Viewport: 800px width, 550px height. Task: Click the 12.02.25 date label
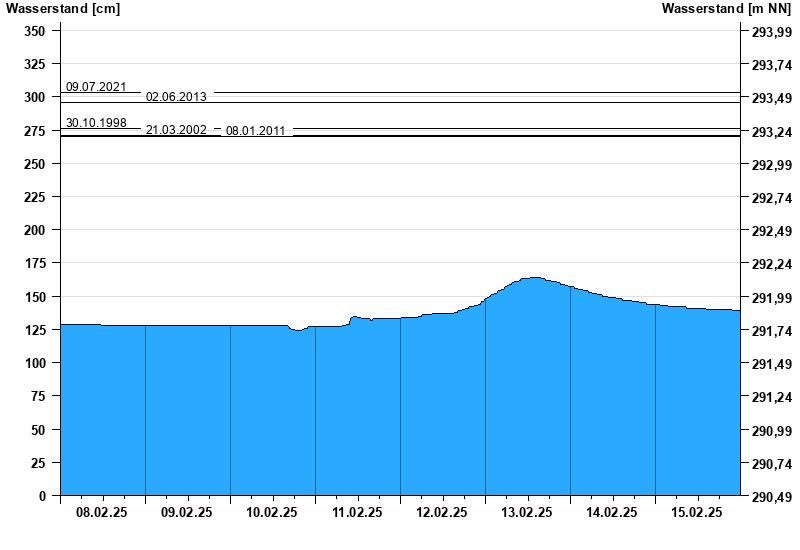point(442,512)
